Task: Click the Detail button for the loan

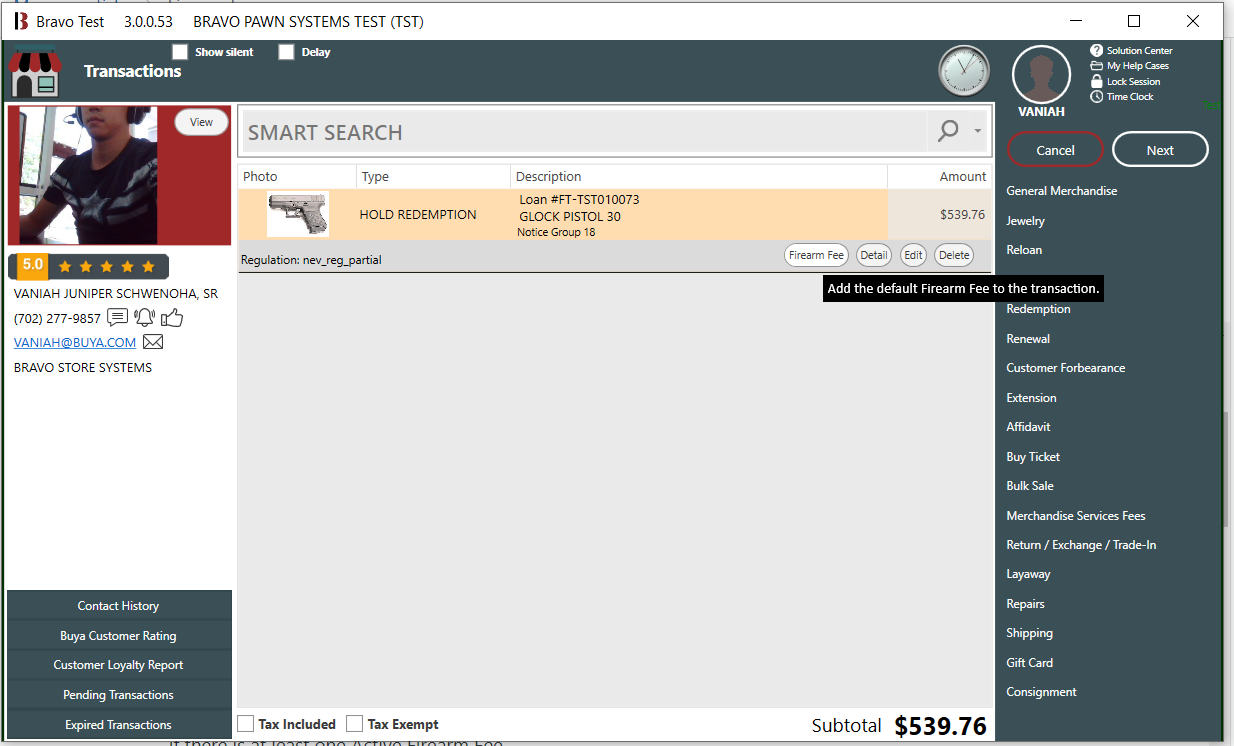Action: (x=874, y=255)
